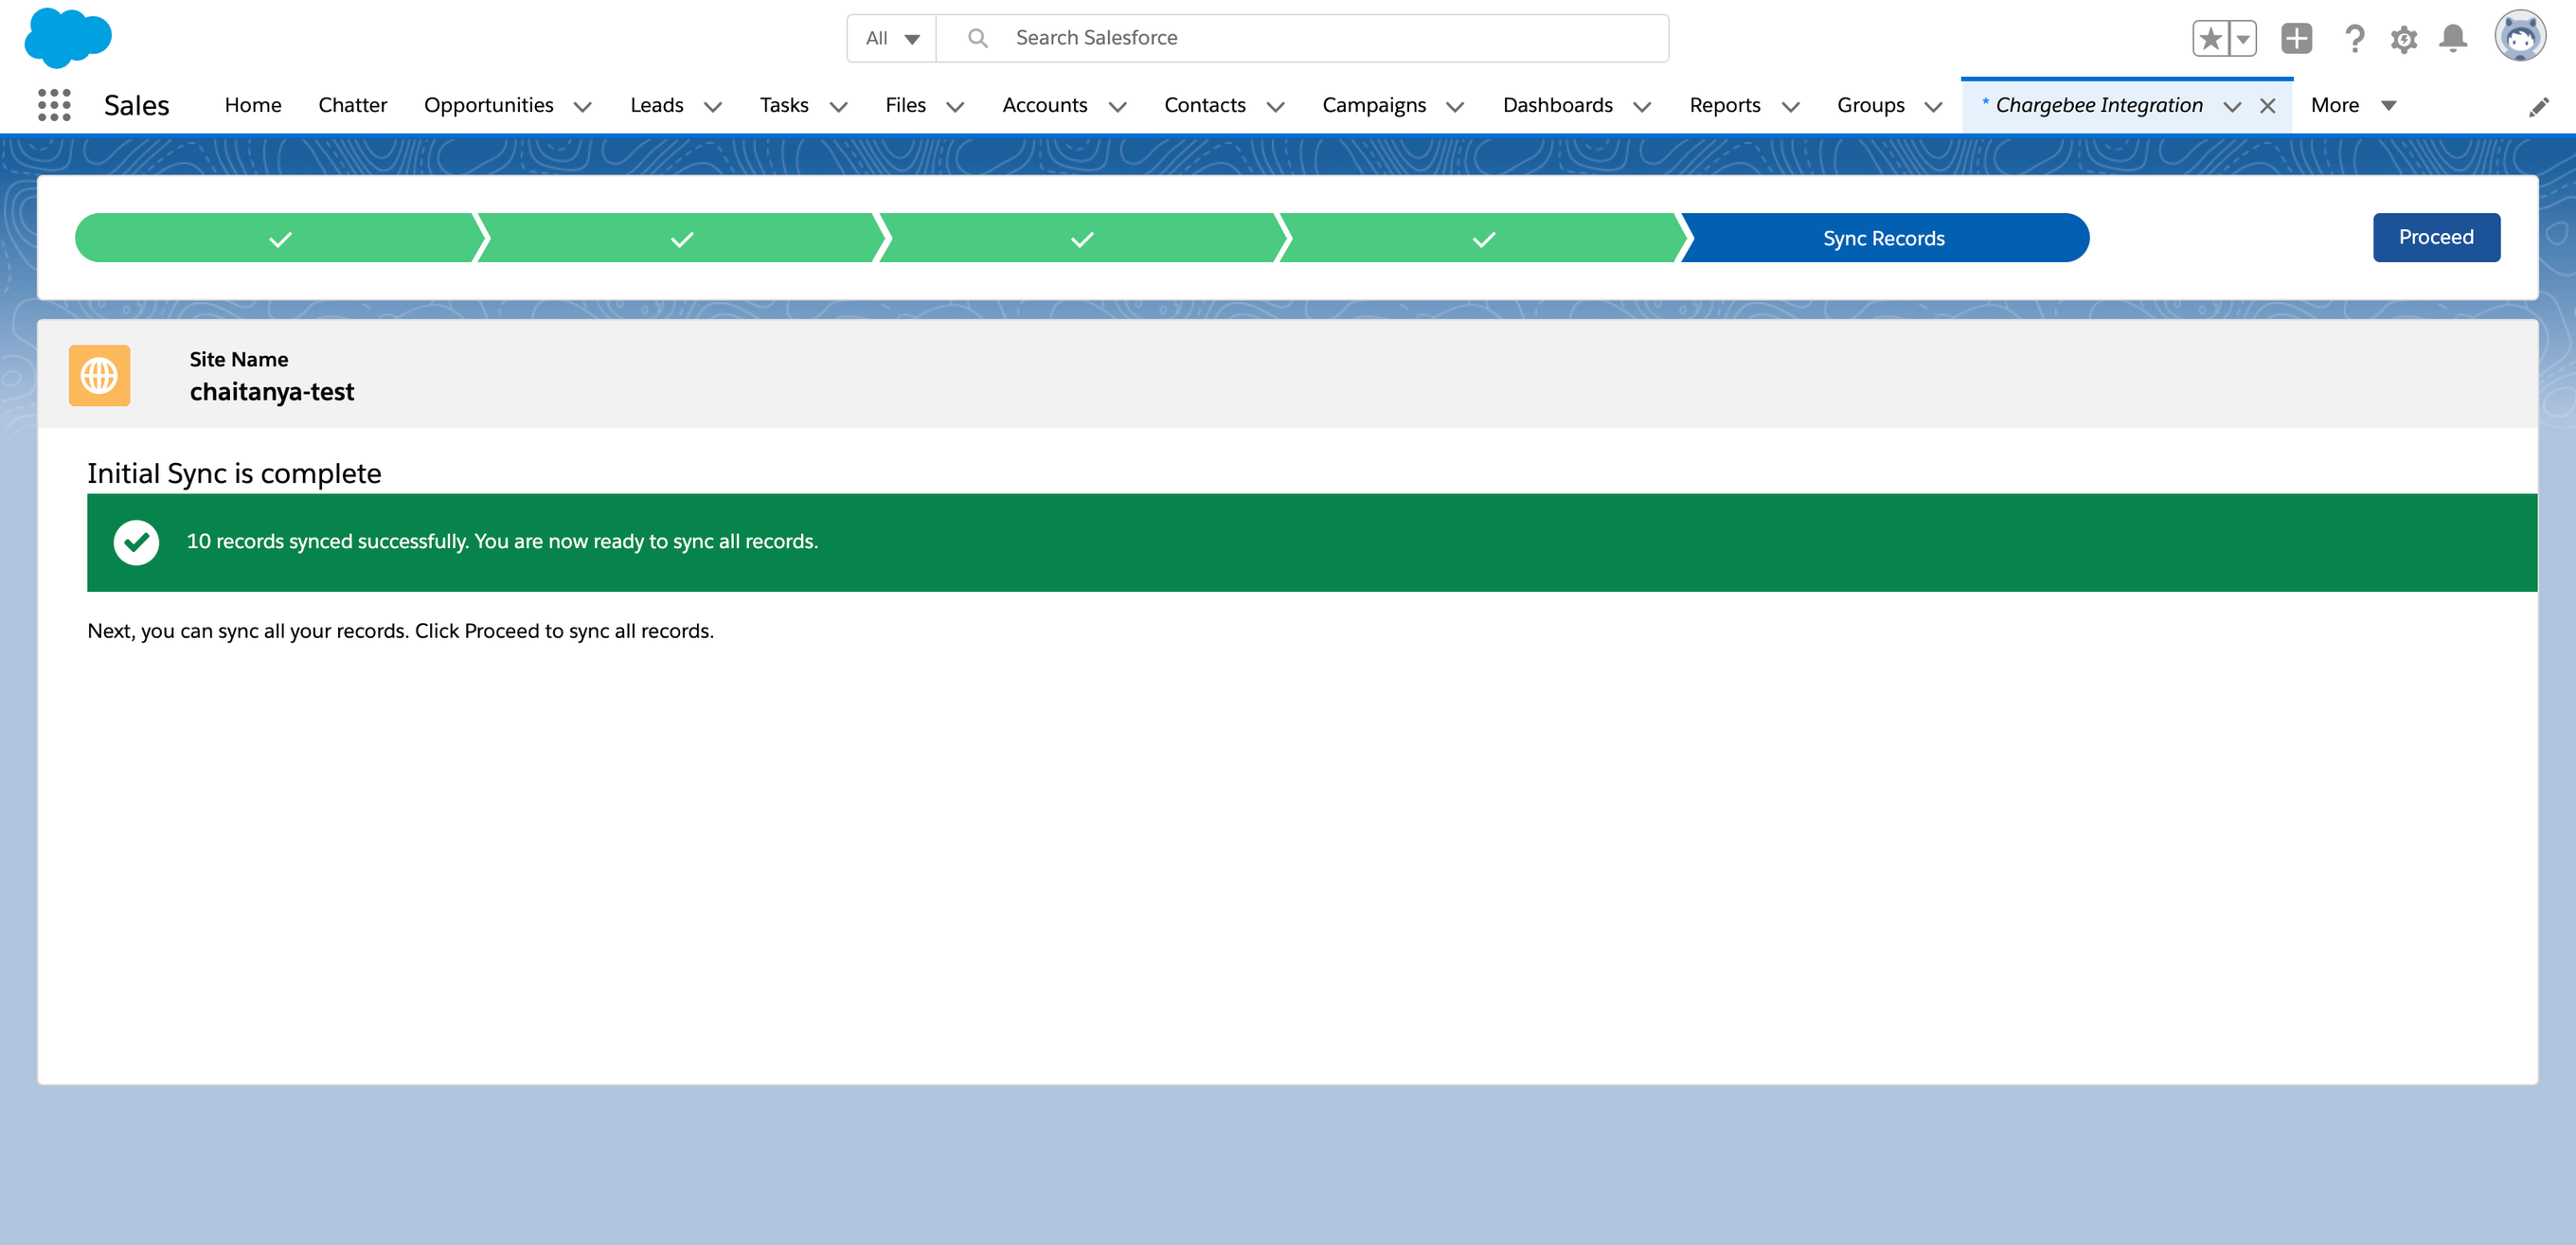The image size is (2576, 1245).
Task: Open the All search scope dropdown
Action: [x=892, y=39]
